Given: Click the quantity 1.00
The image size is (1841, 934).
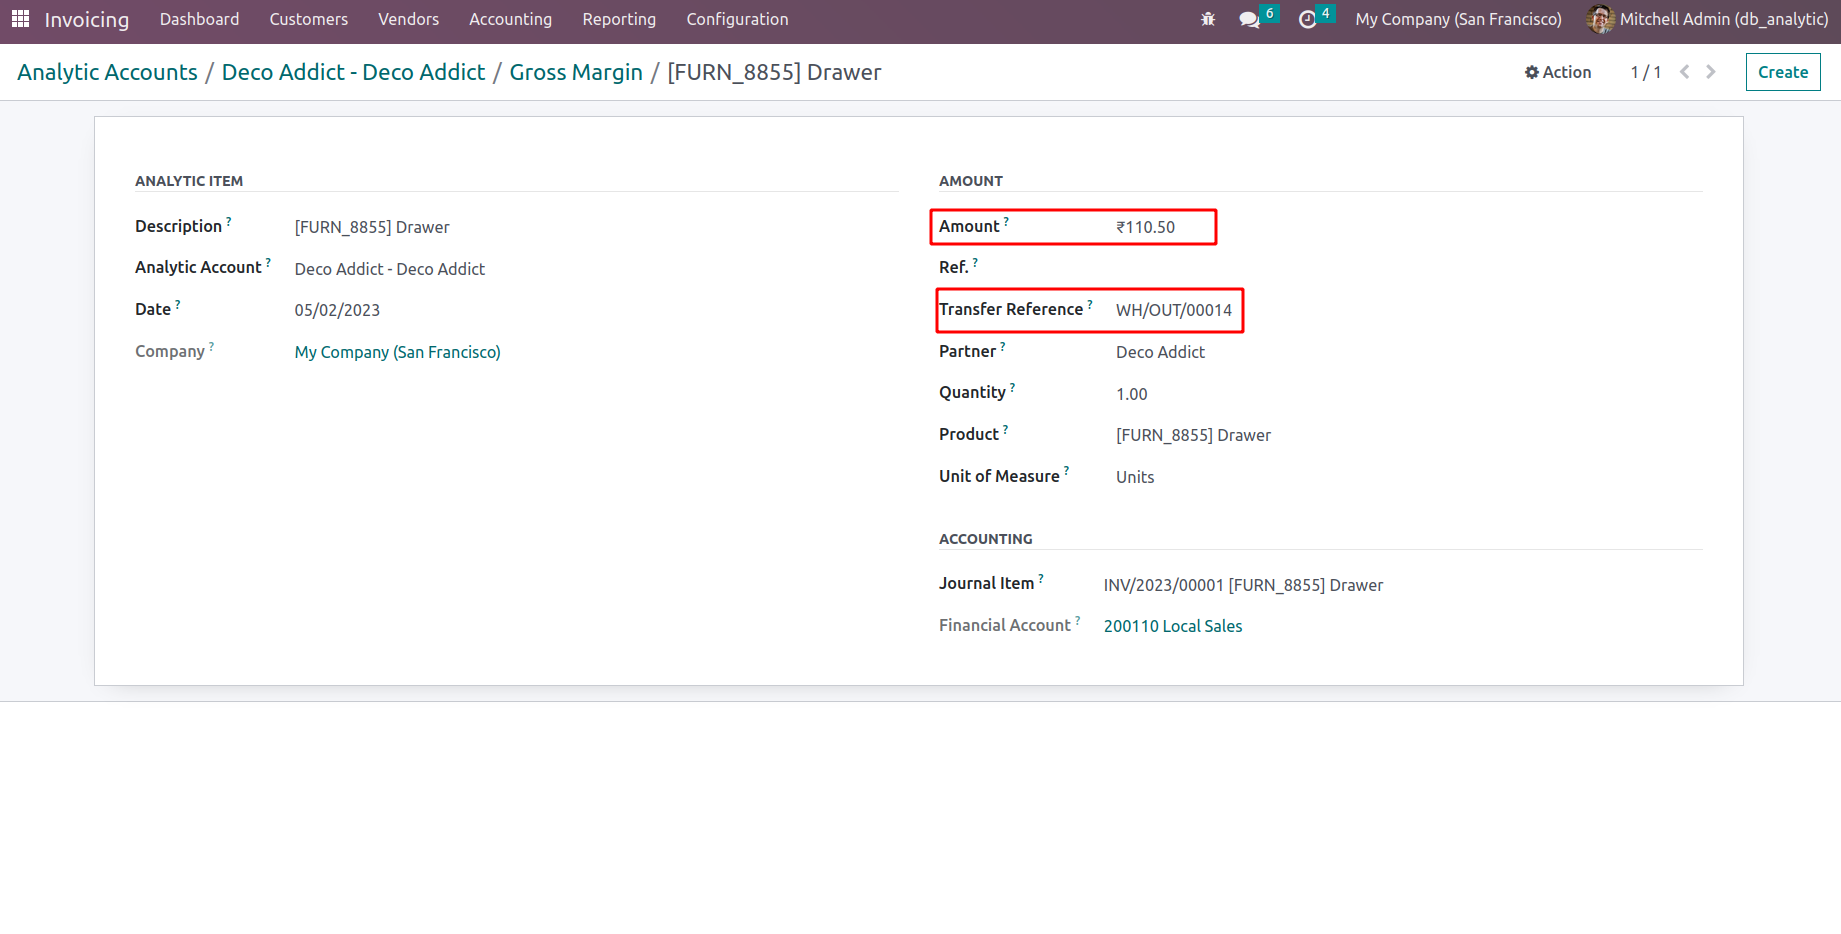Looking at the screenshot, I should 1132,394.
